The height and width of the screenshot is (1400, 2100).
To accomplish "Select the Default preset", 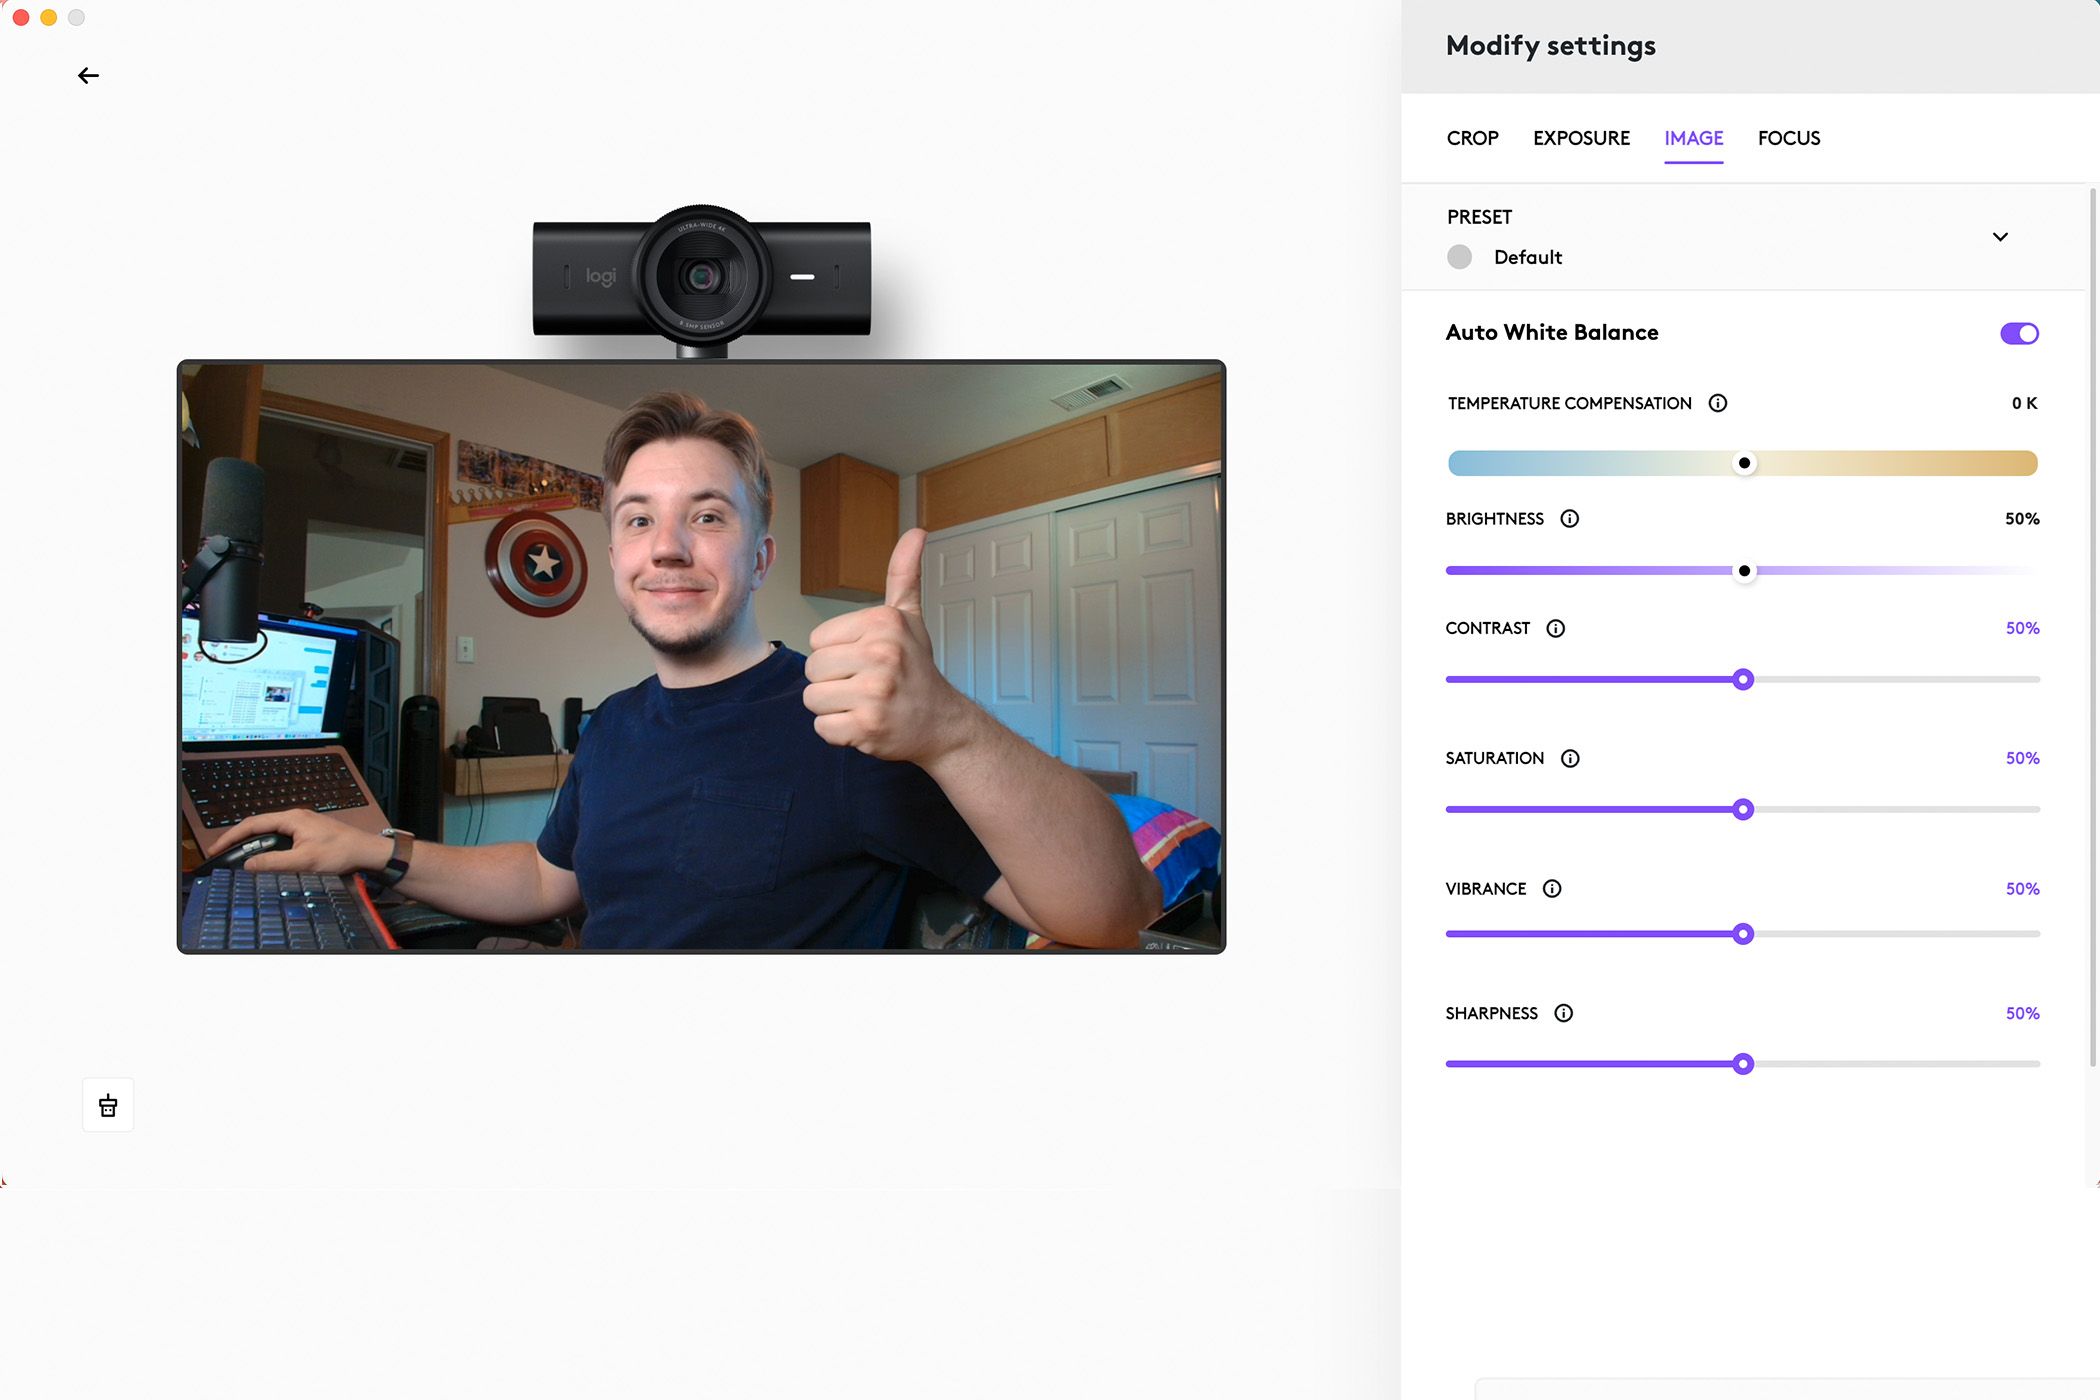I will (1527, 257).
